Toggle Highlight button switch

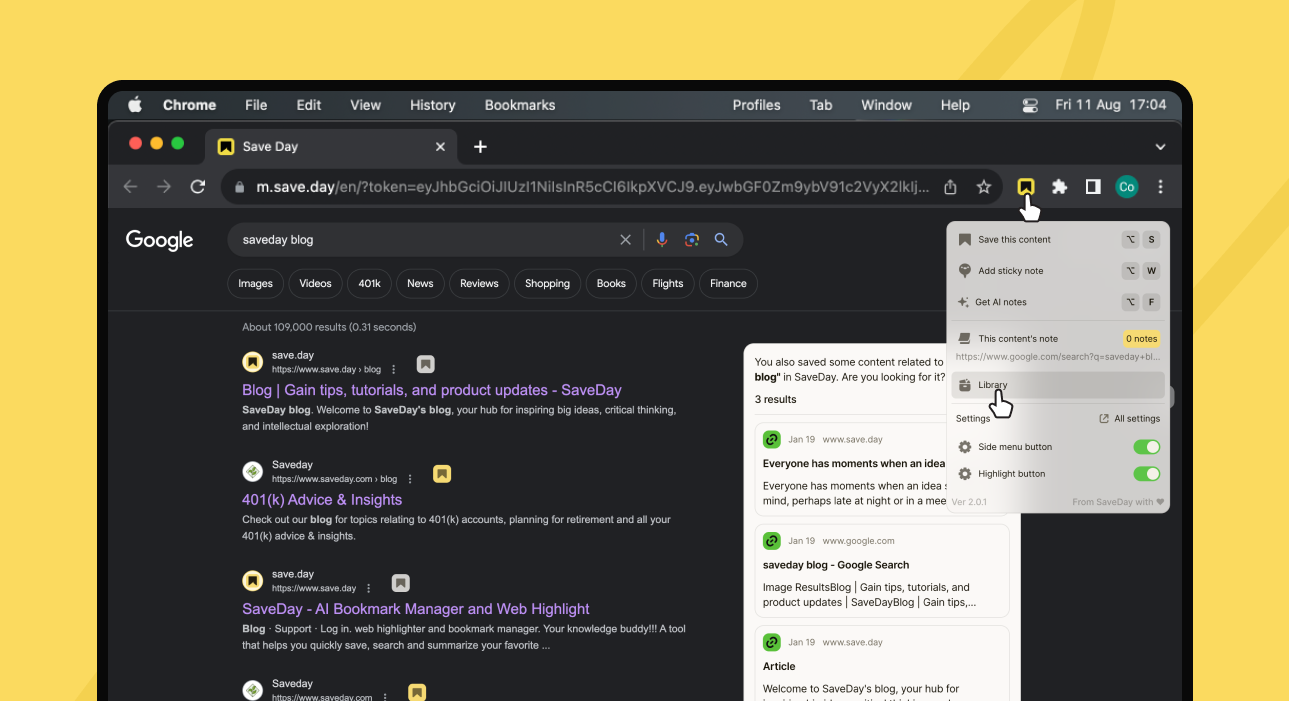tap(1146, 474)
